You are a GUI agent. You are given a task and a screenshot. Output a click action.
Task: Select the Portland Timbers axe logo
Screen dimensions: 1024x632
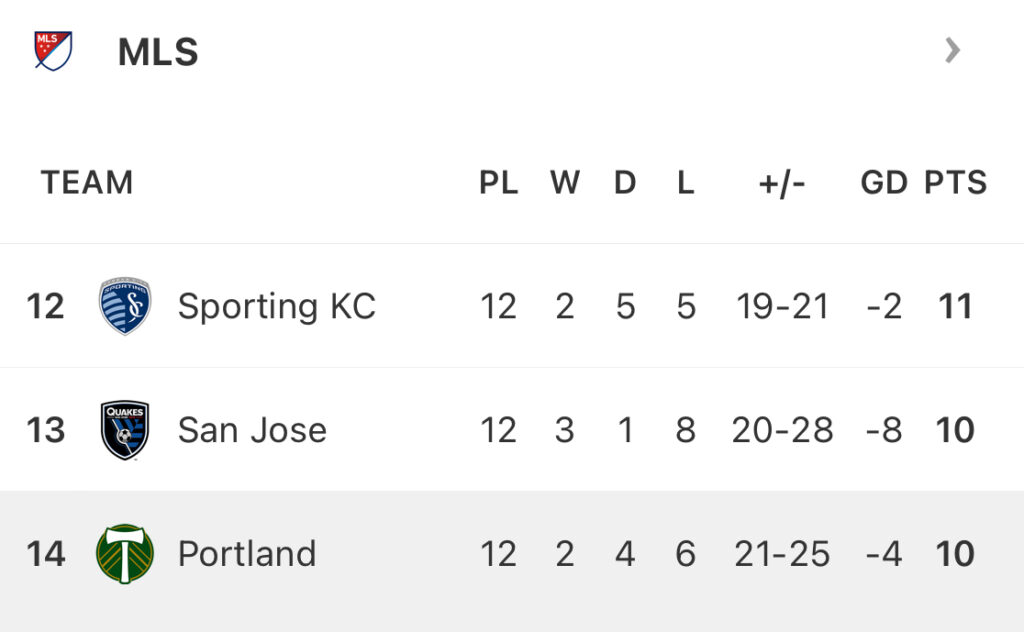pos(125,554)
